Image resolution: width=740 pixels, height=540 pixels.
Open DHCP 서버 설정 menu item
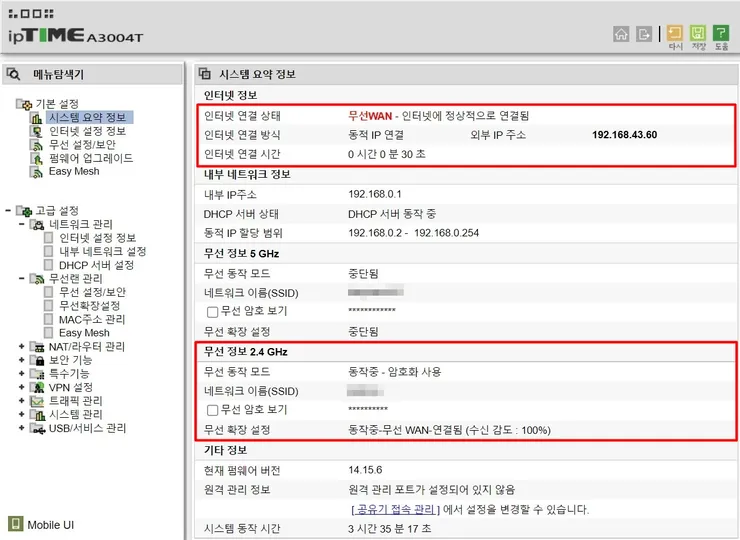click(96, 265)
